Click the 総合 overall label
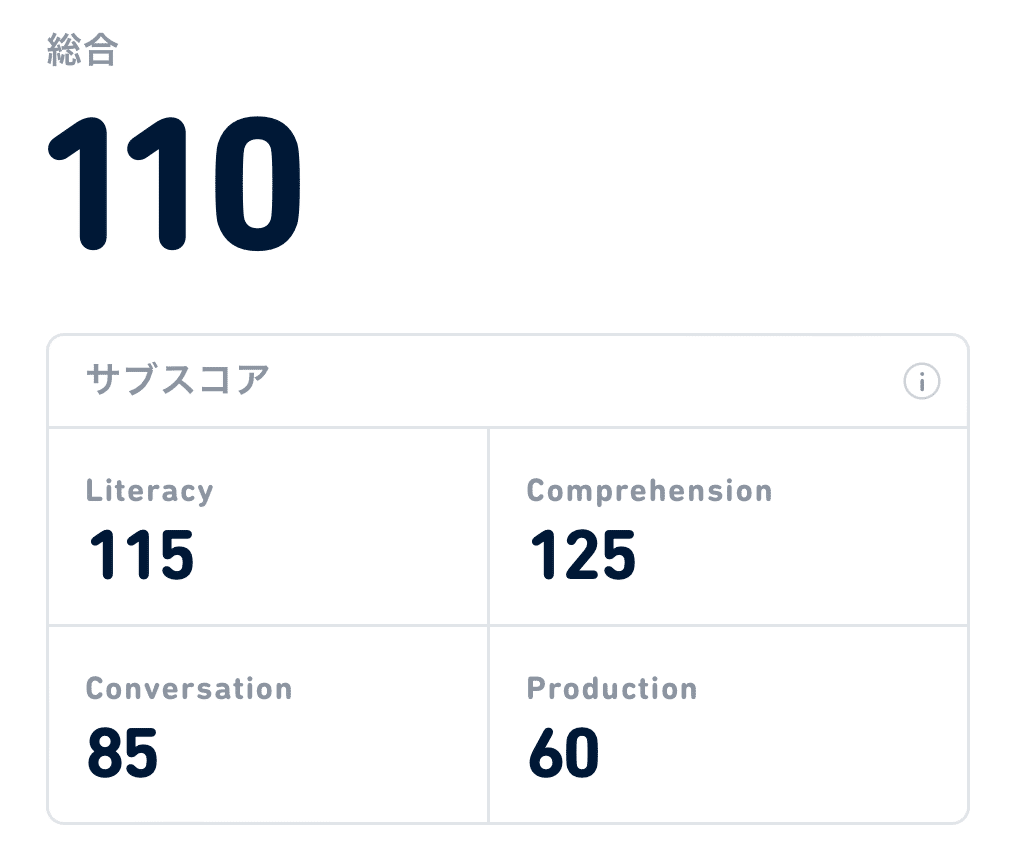Screen dimensions: 1020x863 click(82, 51)
